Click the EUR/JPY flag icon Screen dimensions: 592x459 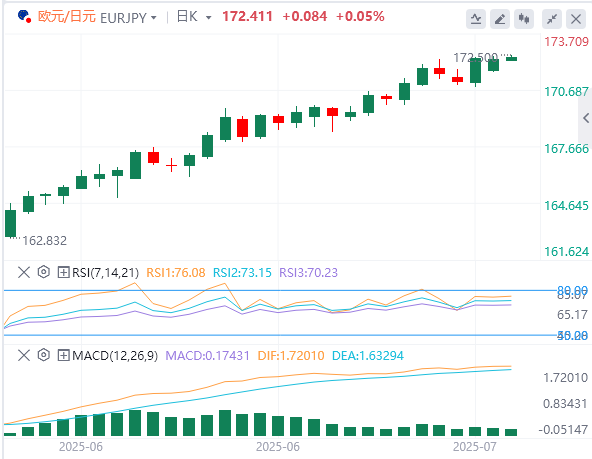pos(25,16)
